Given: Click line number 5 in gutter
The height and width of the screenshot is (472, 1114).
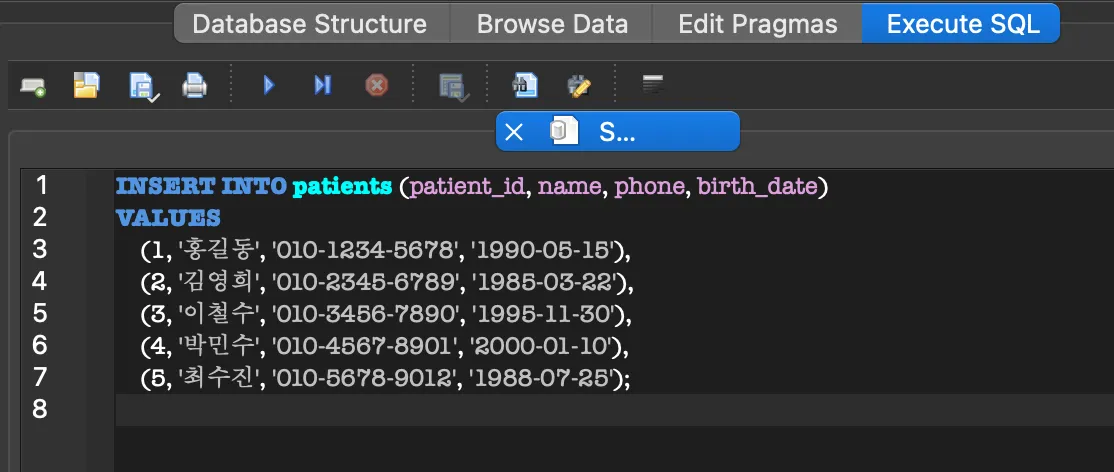Looking at the screenshot, I should (x=40, y=313).
